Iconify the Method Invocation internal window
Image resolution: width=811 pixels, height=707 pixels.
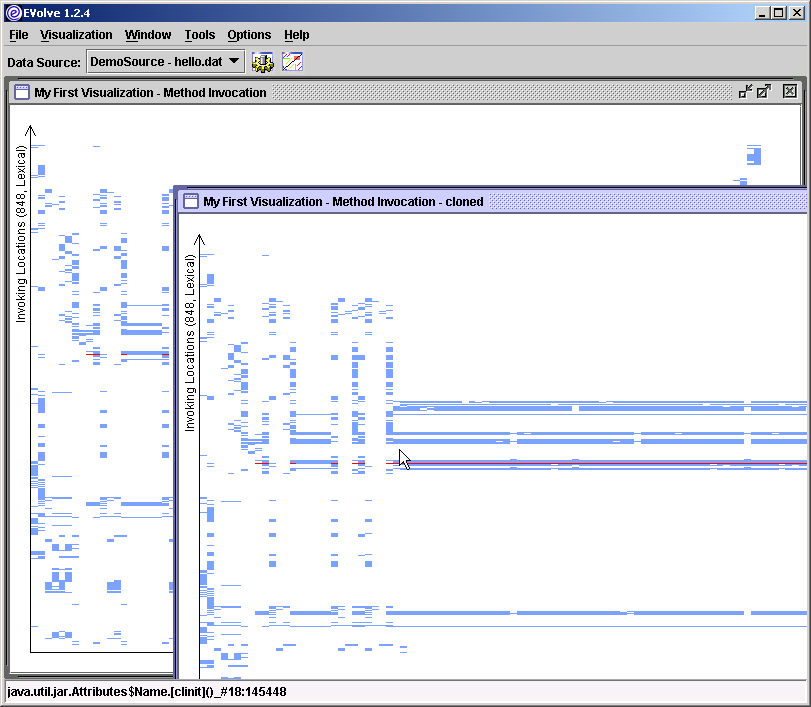[x=745, y=92]
